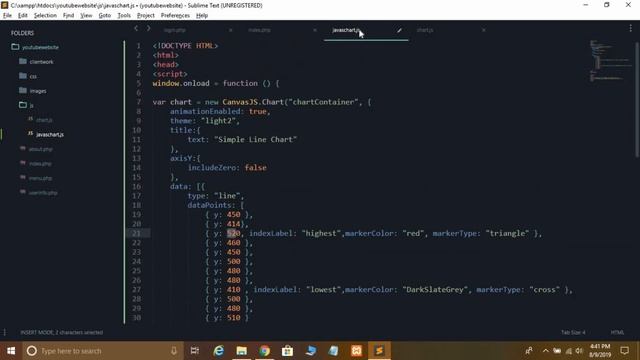Open the Tools menu
This screenshot has width=640, height=360.
coord(124,15)
